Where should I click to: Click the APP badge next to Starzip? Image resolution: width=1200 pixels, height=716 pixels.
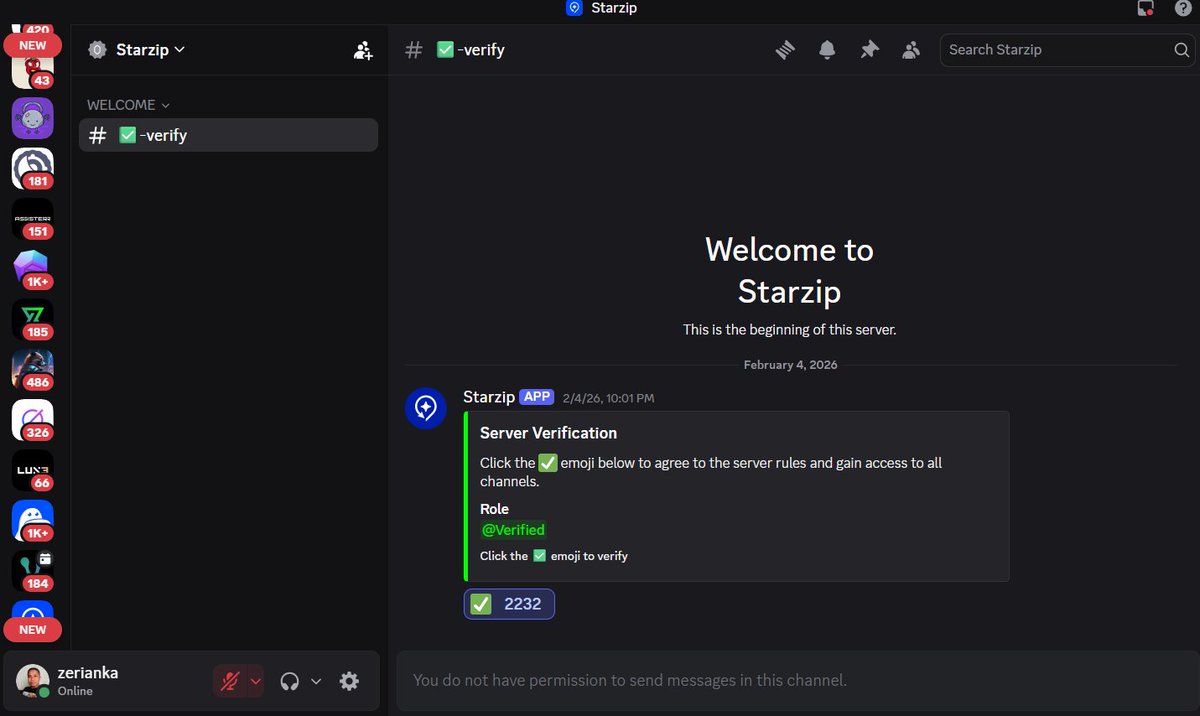pos(537,397)
